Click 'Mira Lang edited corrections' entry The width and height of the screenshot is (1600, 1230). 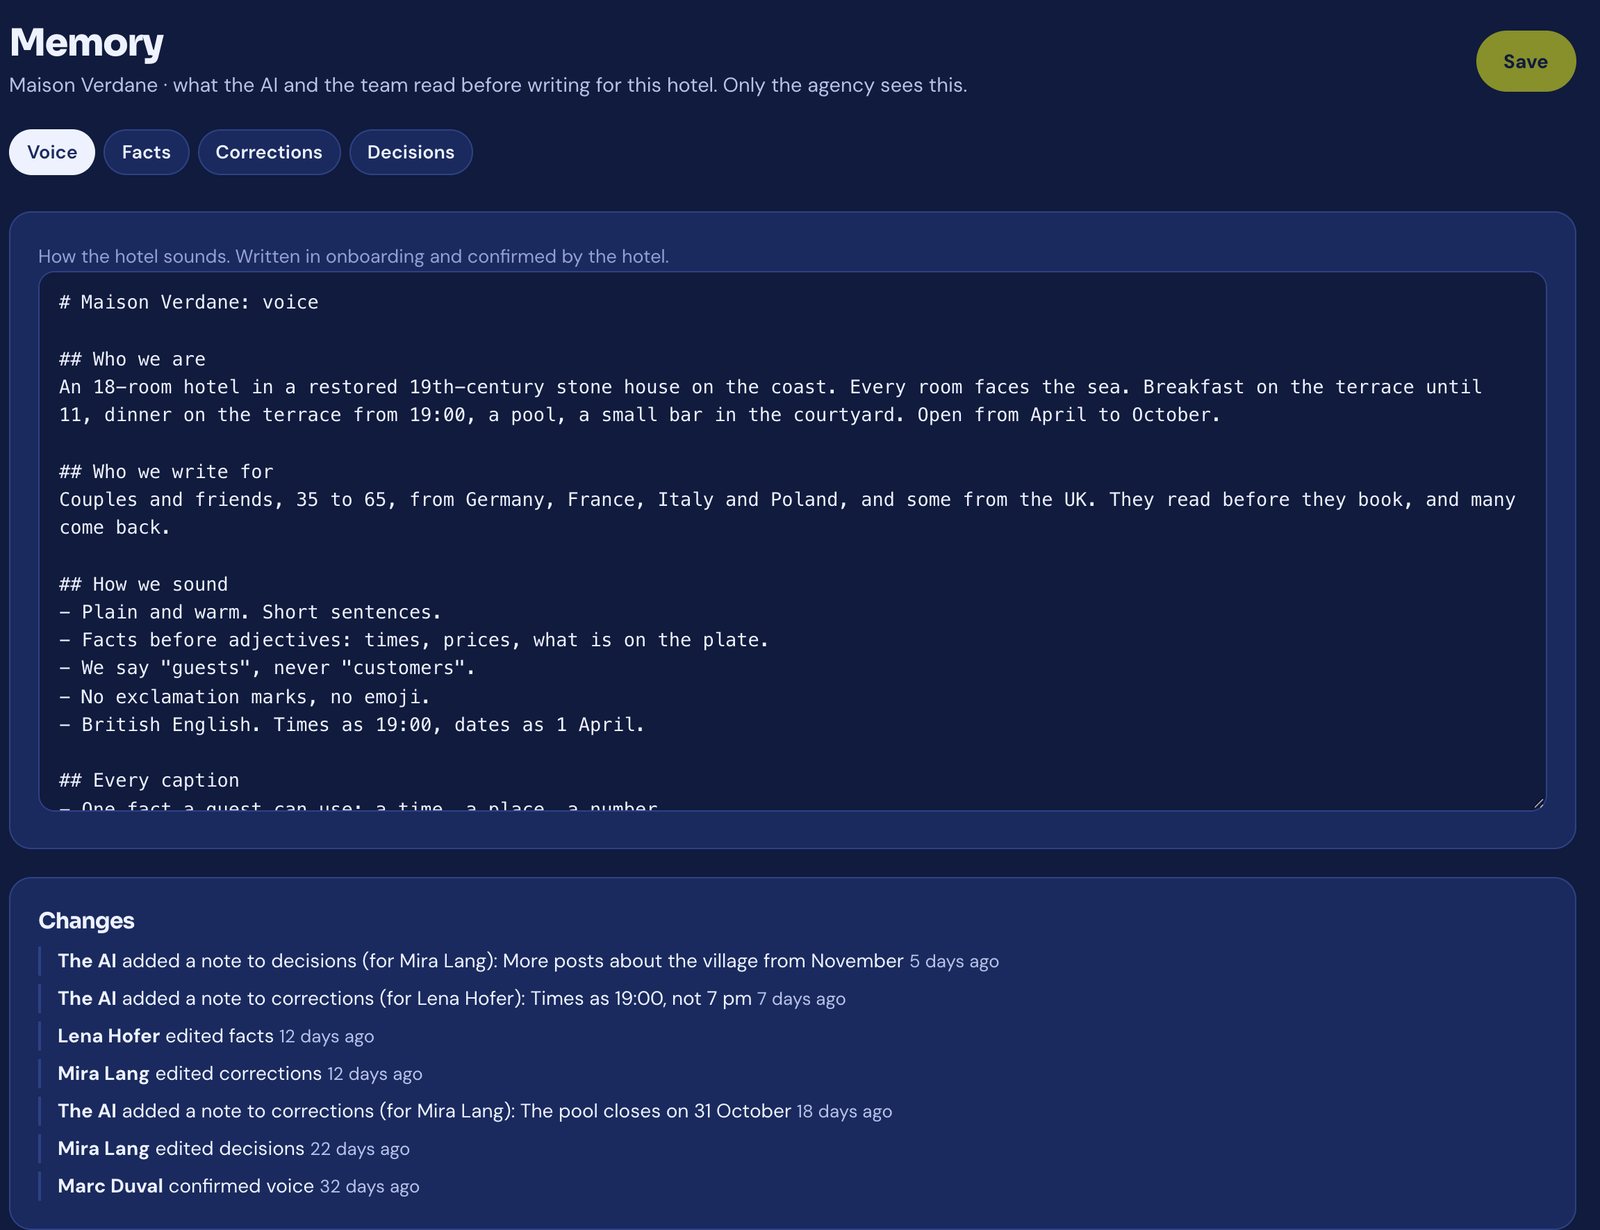click(239, 1073)
